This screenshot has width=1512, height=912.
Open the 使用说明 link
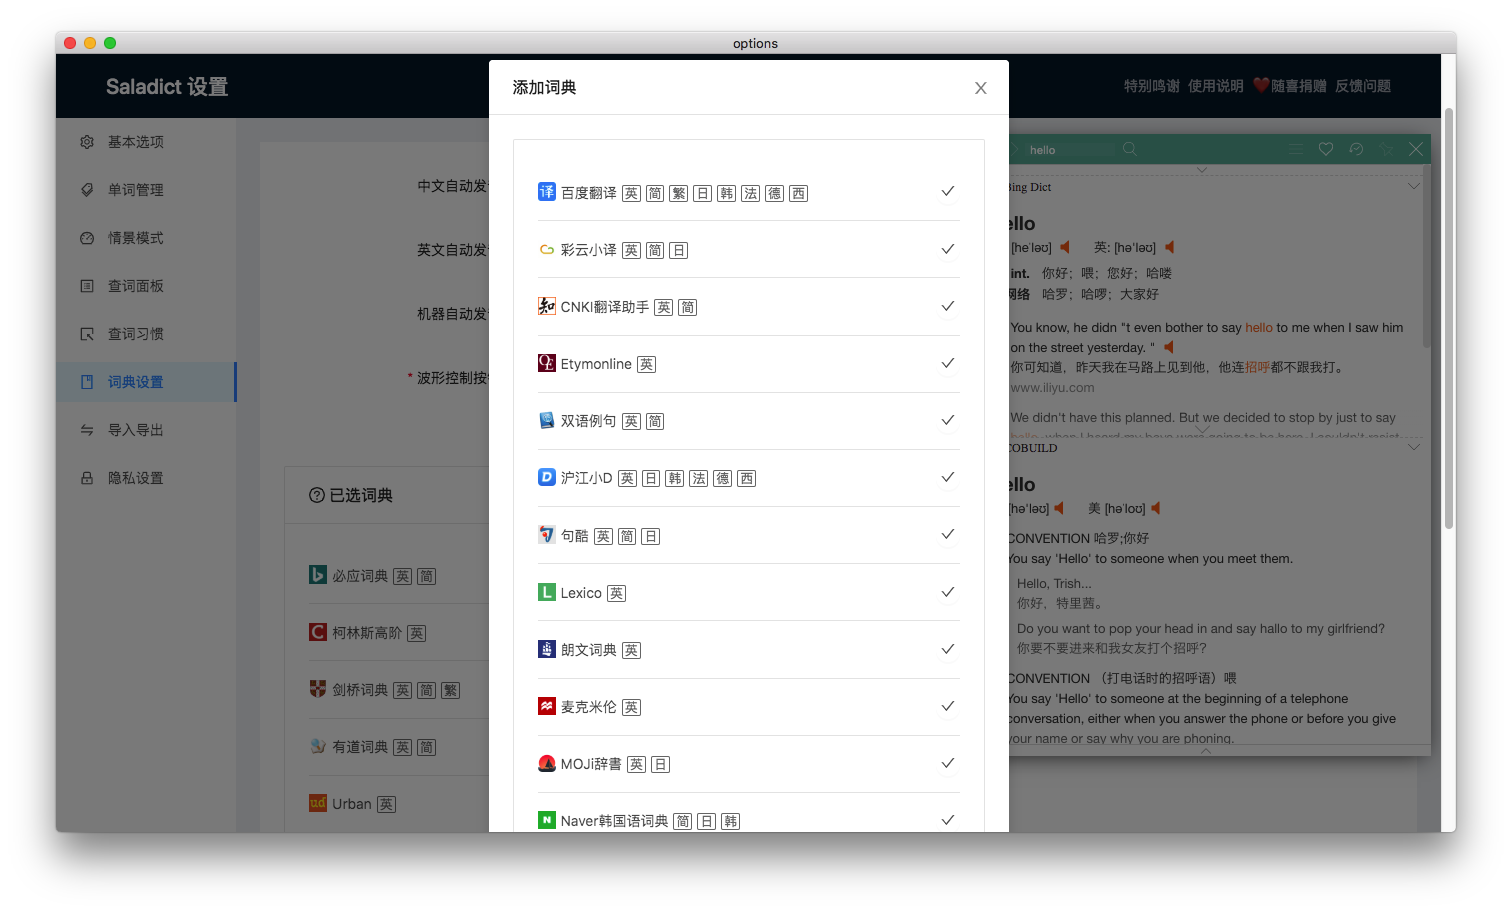coord(1215,86)
